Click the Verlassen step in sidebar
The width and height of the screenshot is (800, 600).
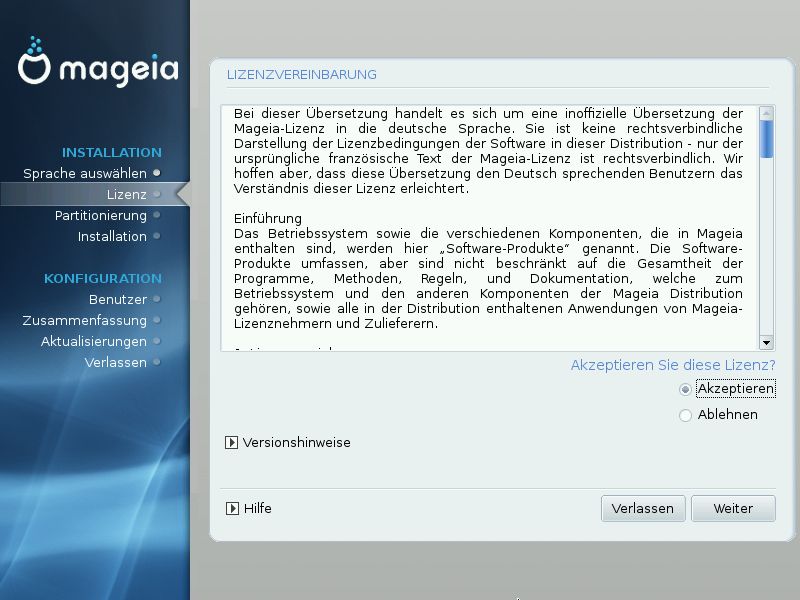point(115,362)
